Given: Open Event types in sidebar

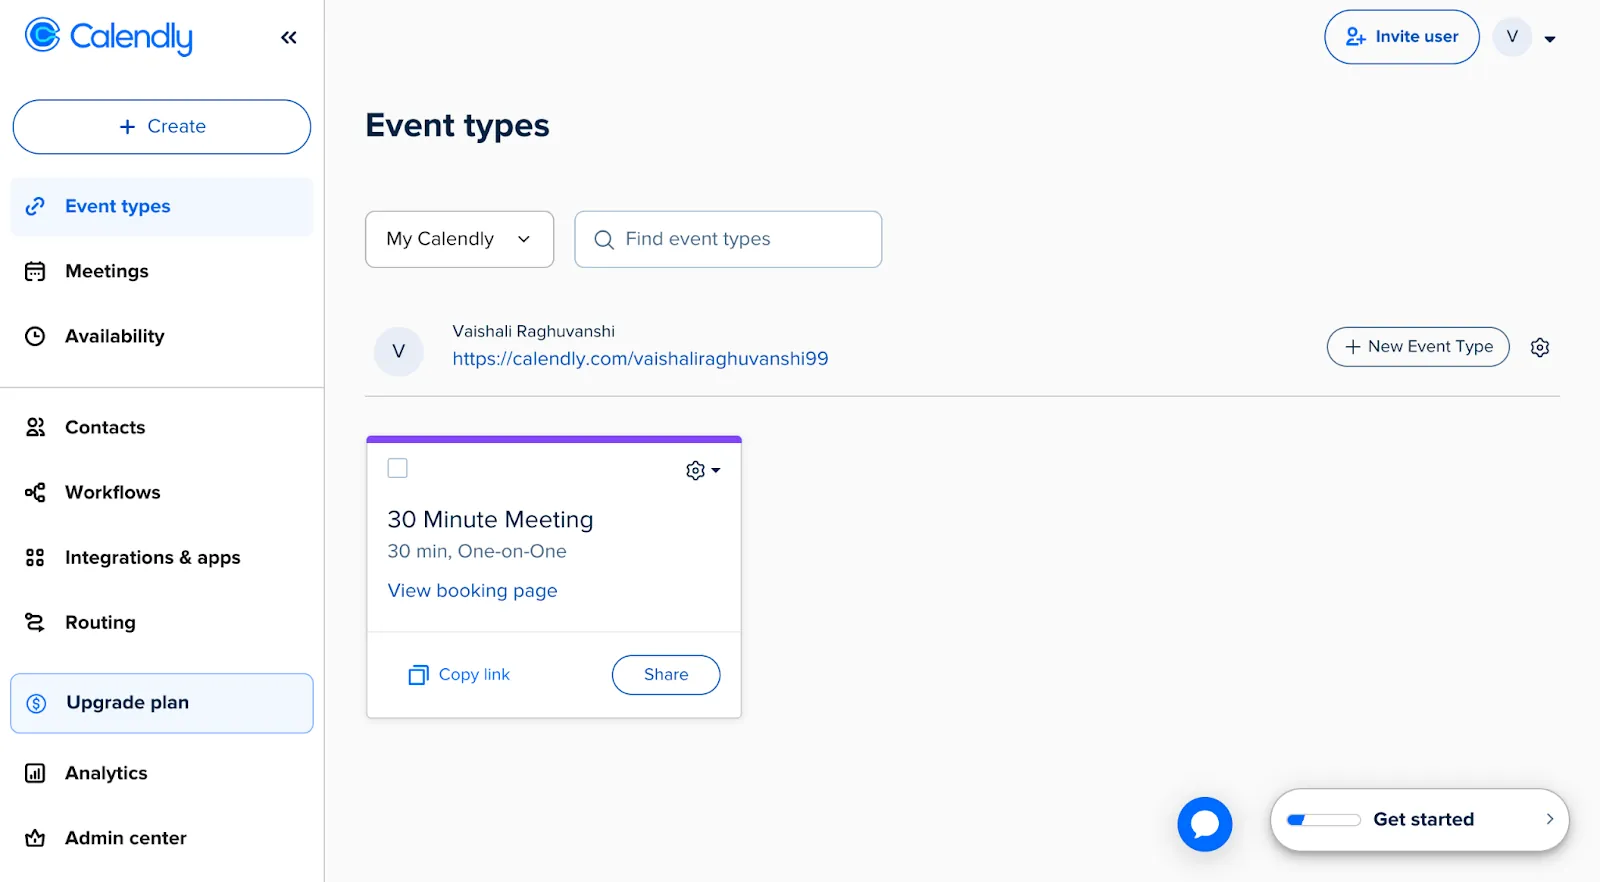Looking at the screenshot, I should 162,207.
